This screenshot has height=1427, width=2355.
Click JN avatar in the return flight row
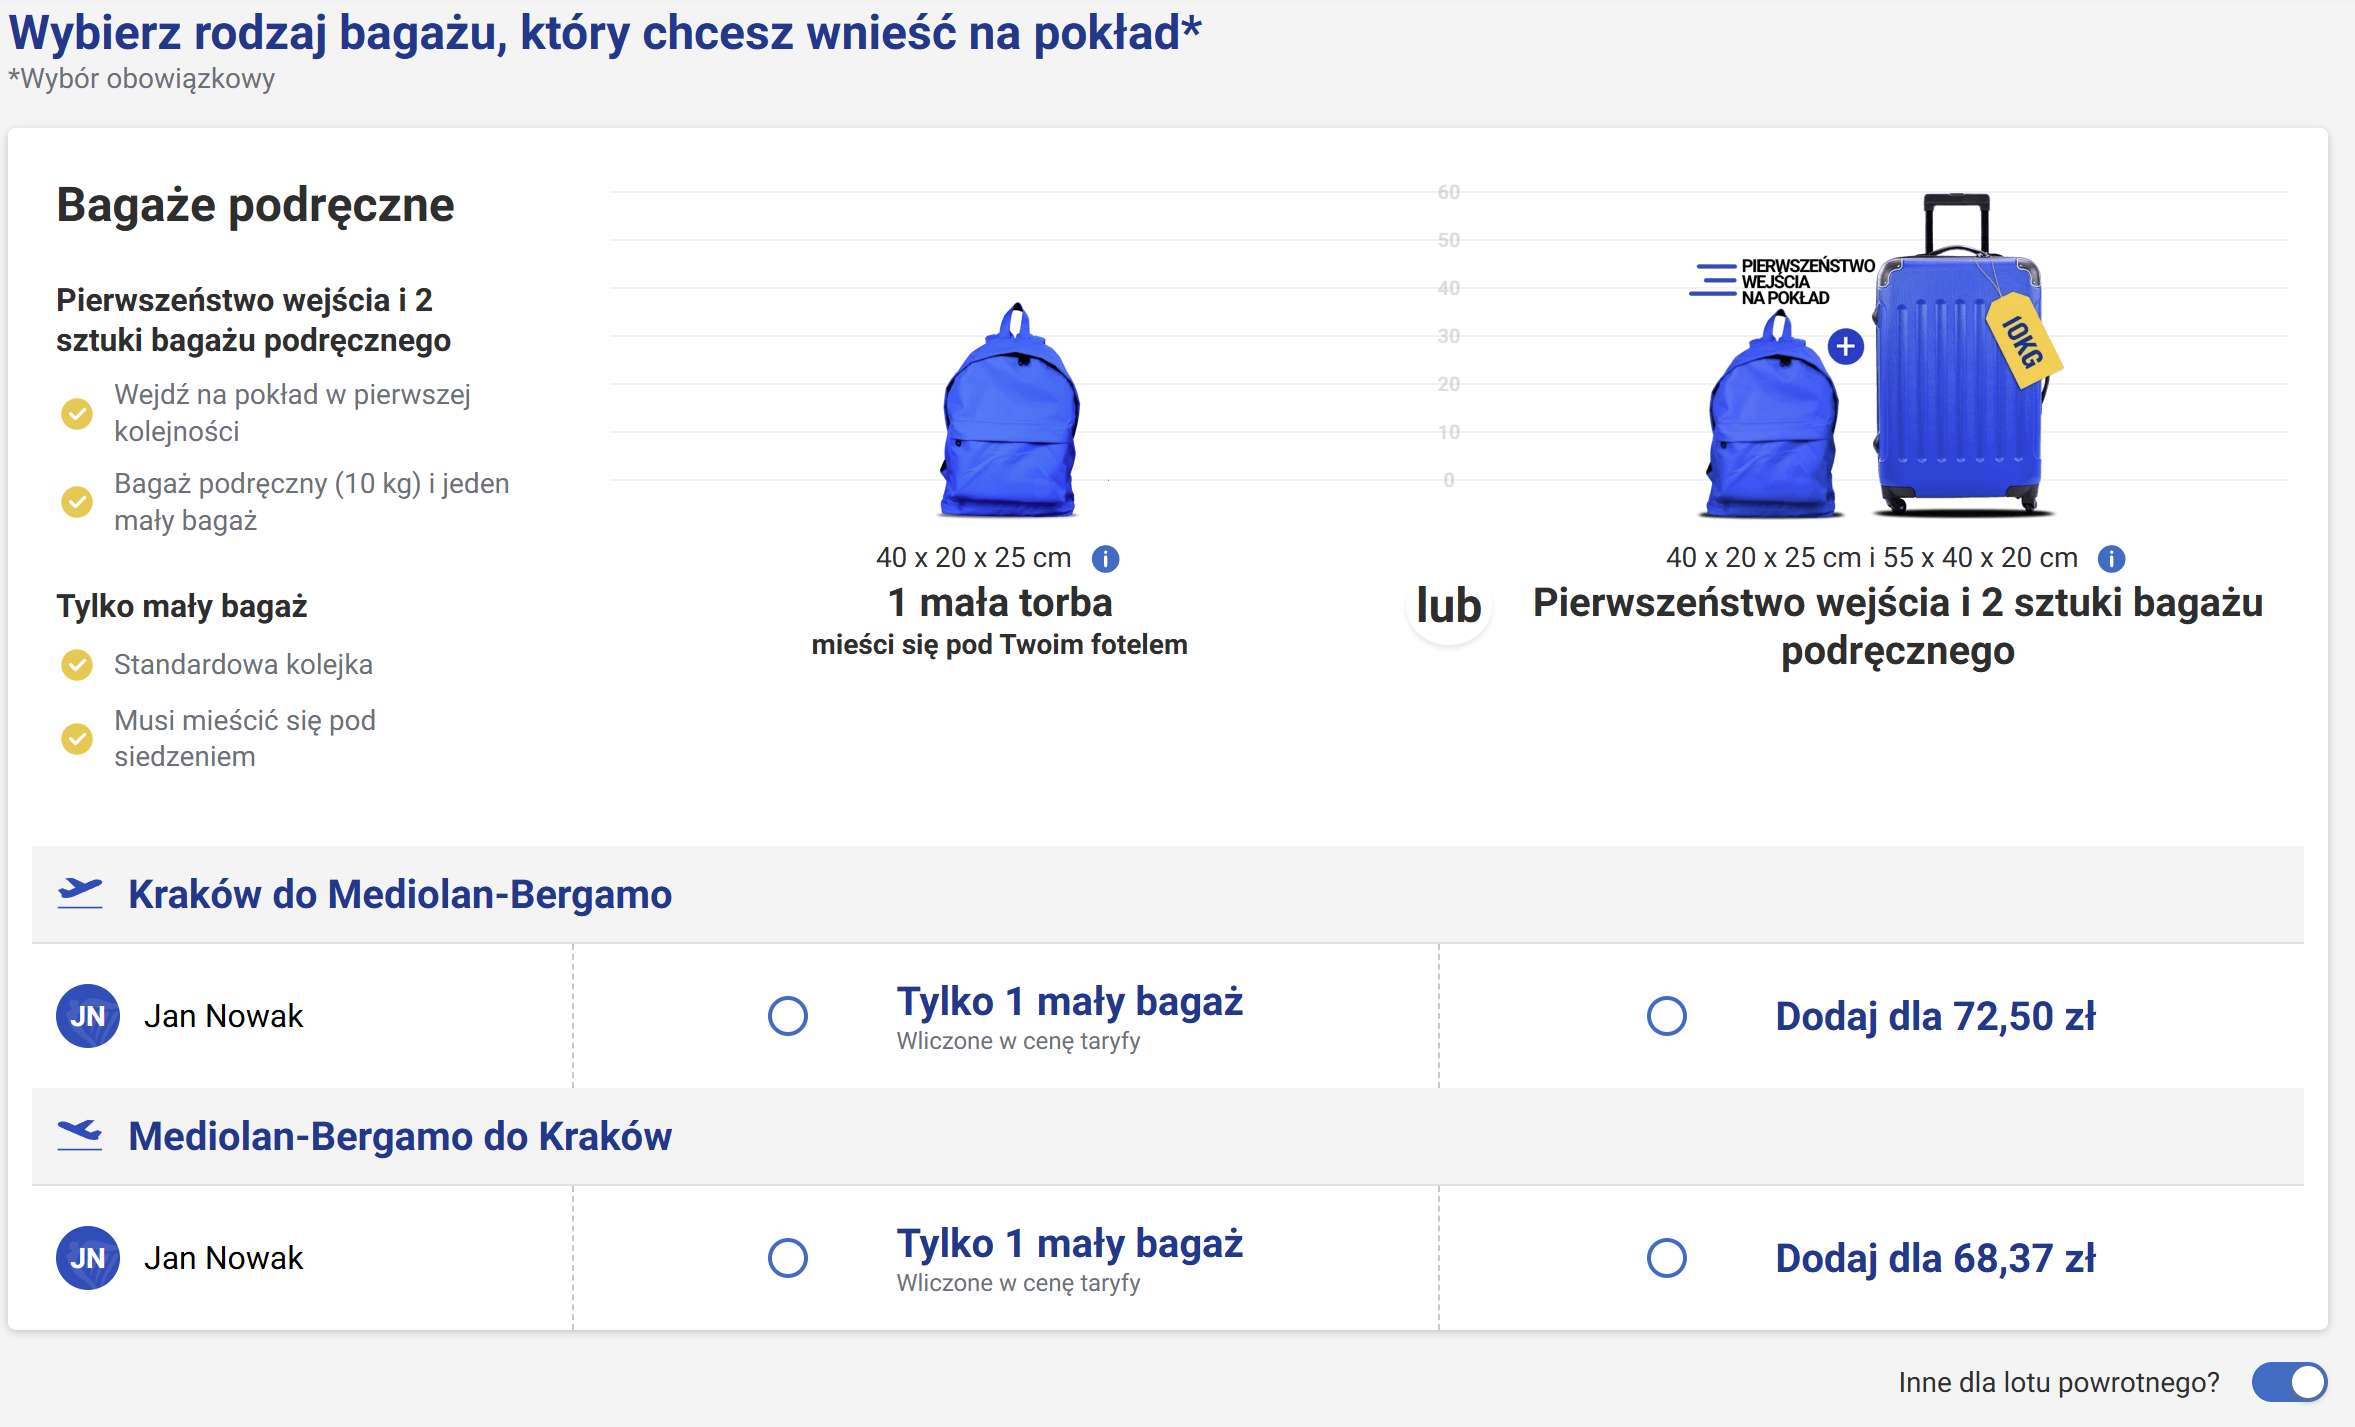(88, 1258)
